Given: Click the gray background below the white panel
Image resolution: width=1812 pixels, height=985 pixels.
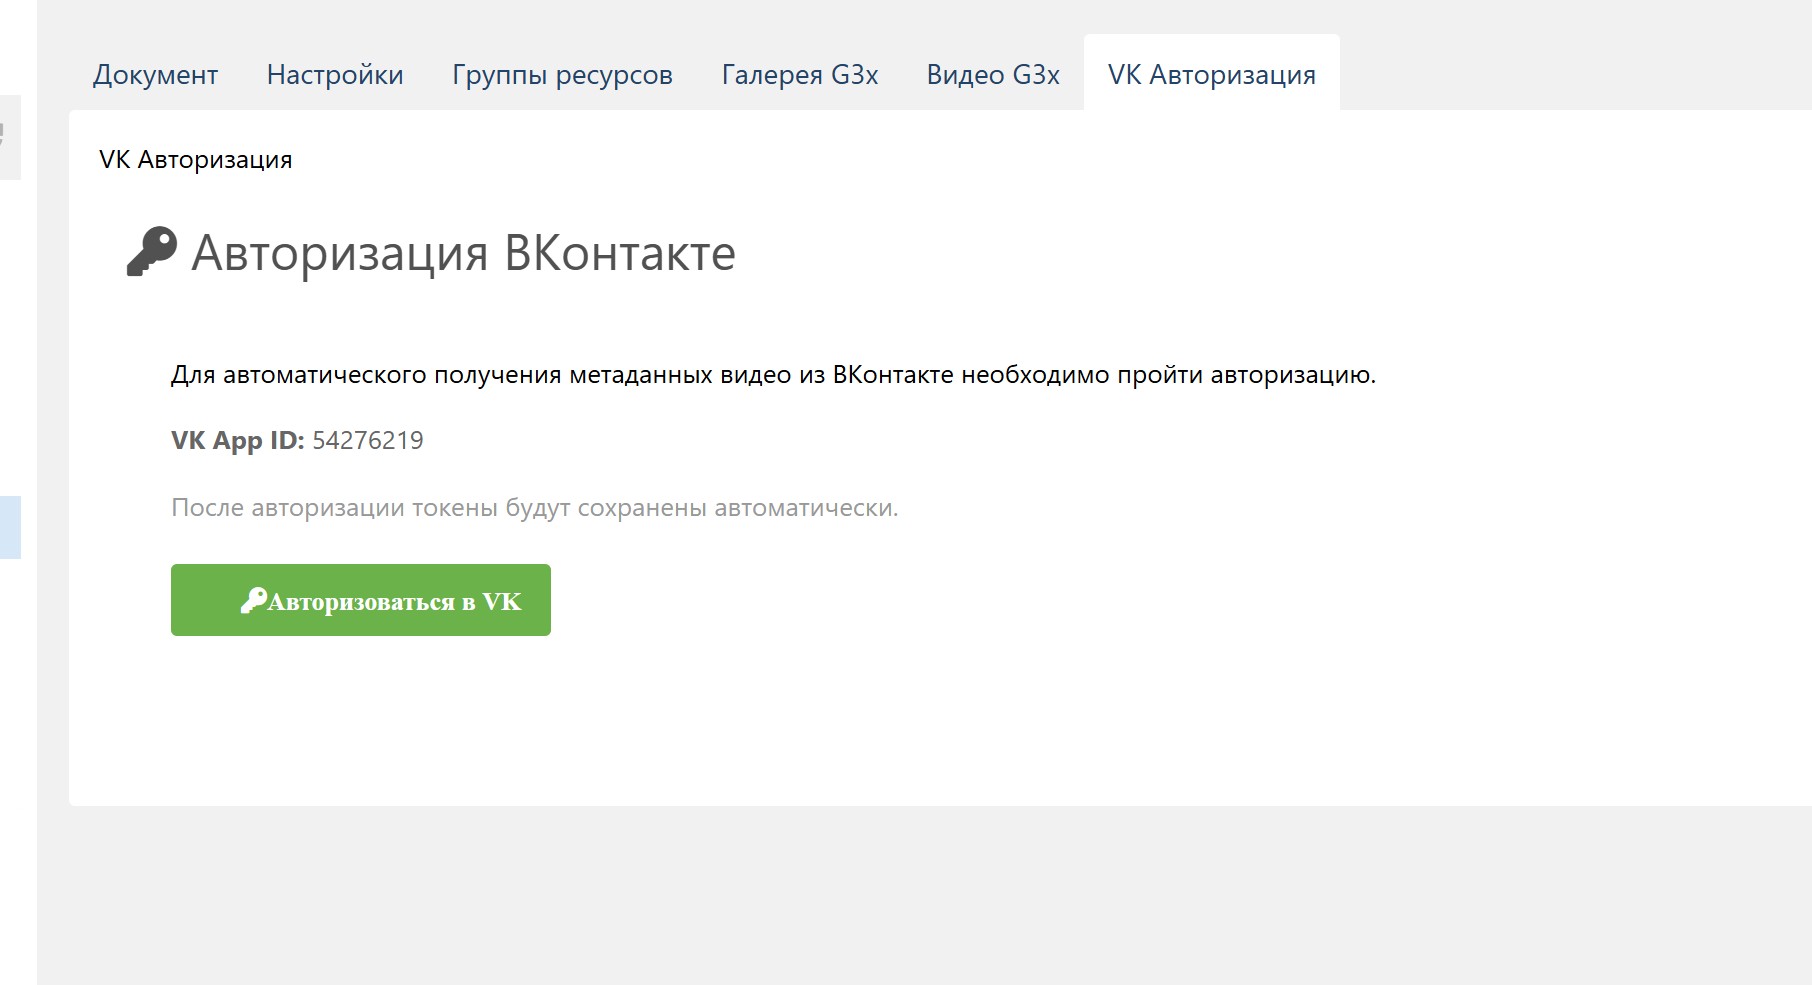Looking at the screenshot, I should 900,900.
